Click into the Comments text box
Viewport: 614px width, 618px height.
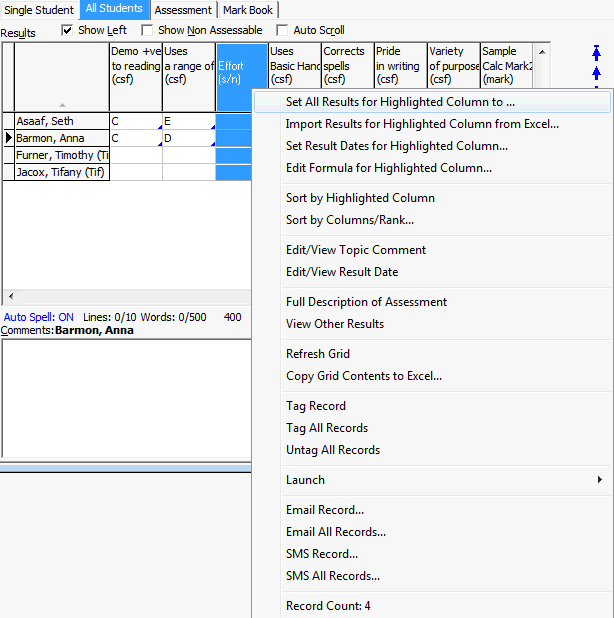click(x=127, y=398)
